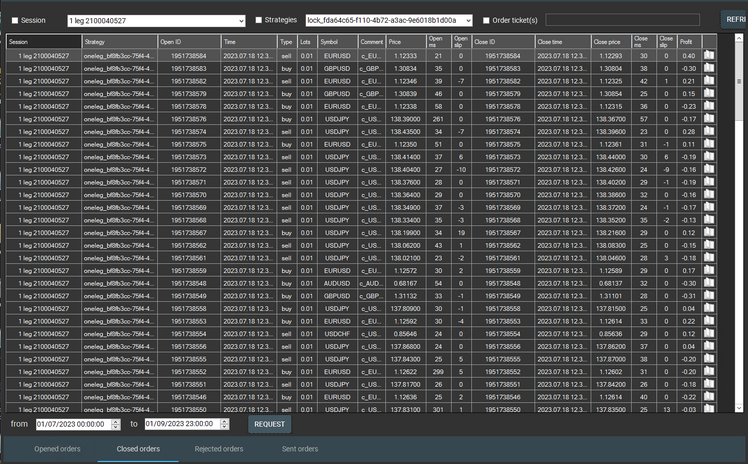Click the Refresh button at top right
The height and width of the screenshot is (464, 748).
[733, 19]
